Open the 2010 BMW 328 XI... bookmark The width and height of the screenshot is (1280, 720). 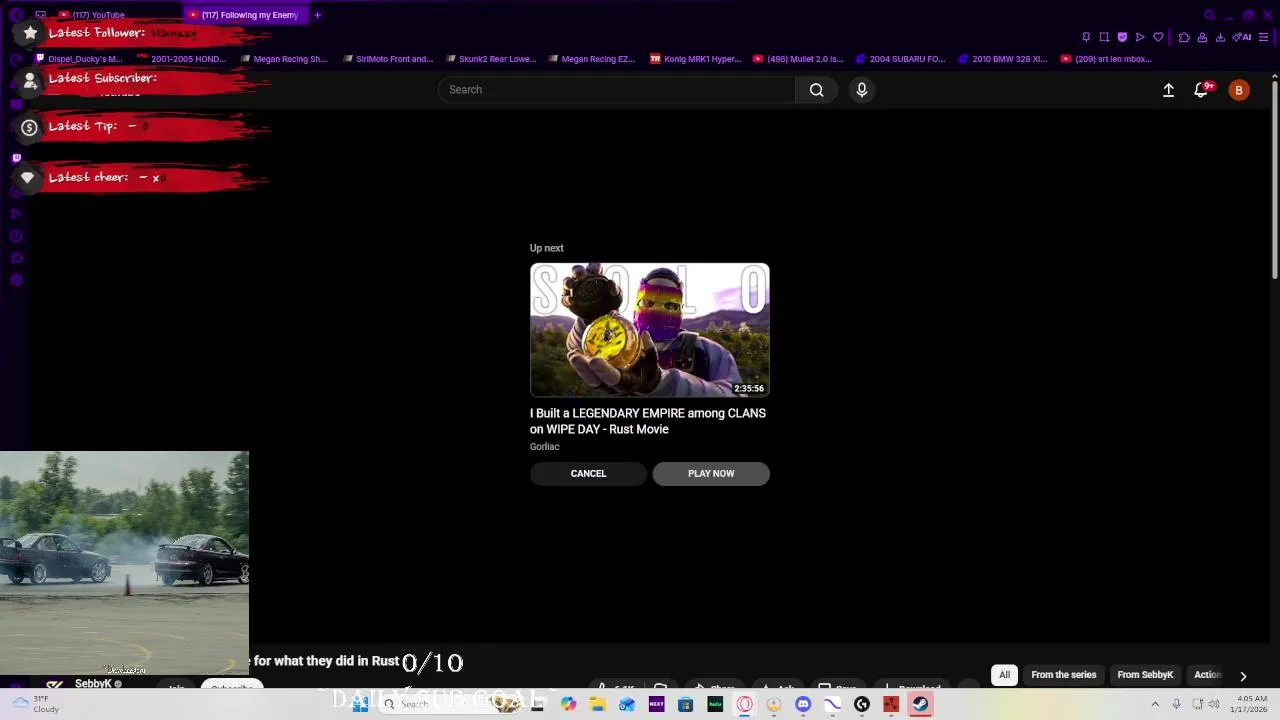coord(1002,59)
